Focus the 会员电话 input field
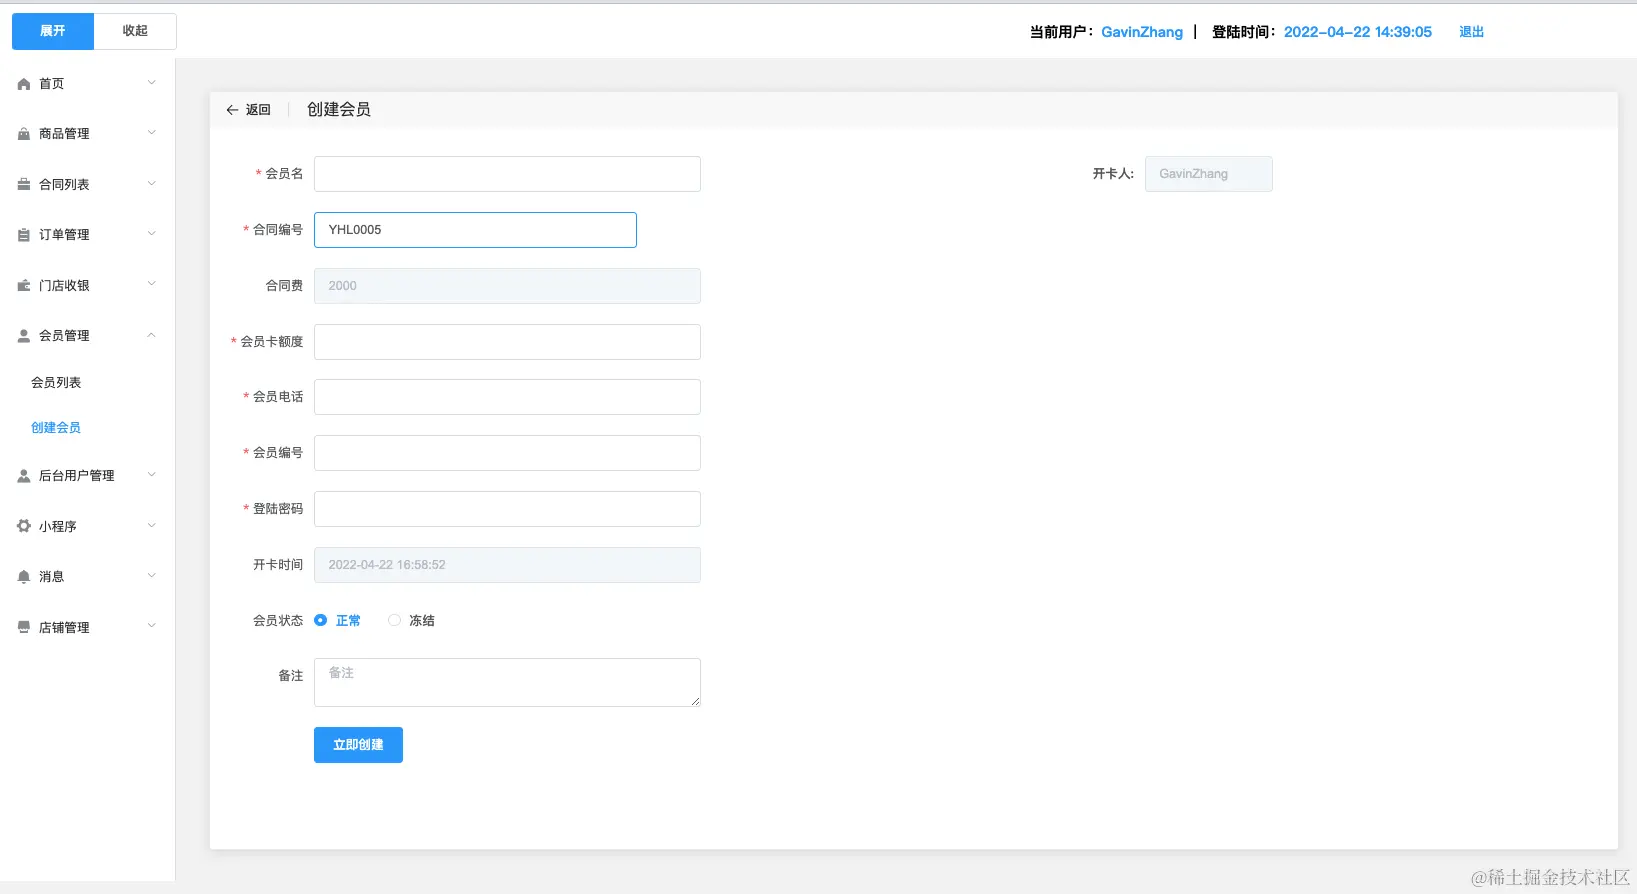Image resolution: width=1637 pixels, height=894 pixels. [x=507, y=397]
